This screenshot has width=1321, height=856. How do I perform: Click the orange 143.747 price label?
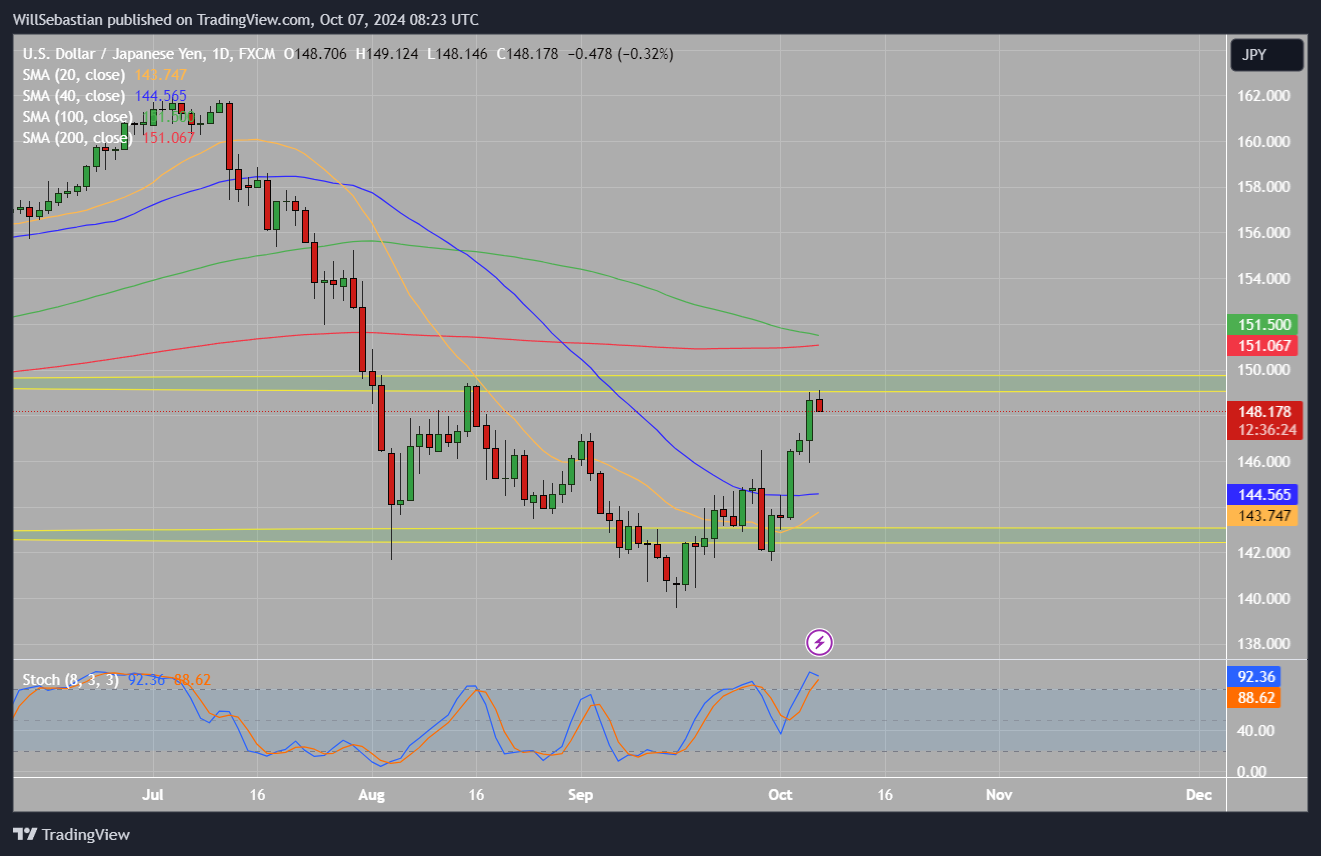point(1262,516)
